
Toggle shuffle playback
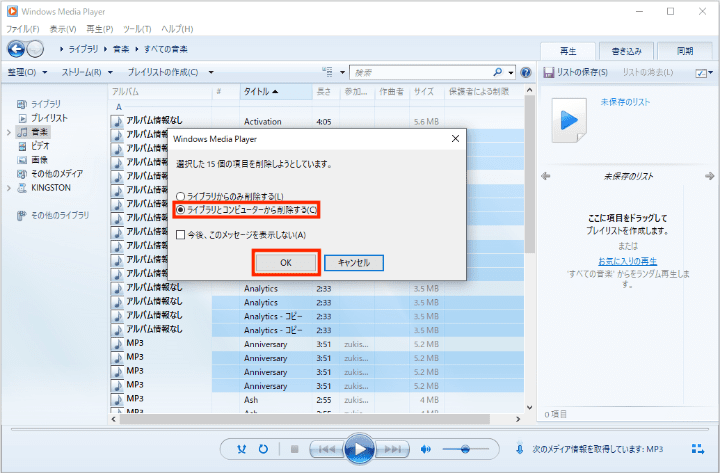pos(242,449)
